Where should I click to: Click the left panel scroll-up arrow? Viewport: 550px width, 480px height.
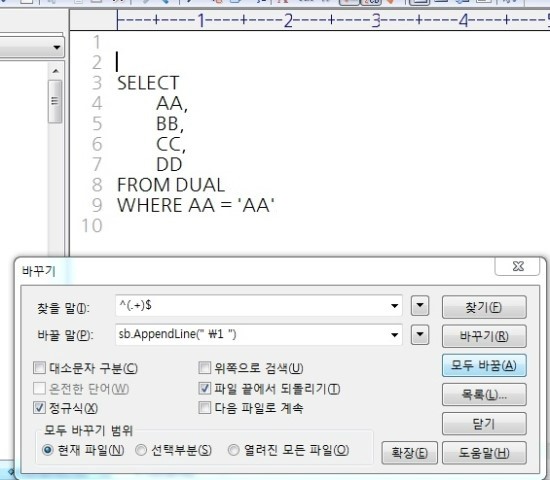pyautogui.click(x=55, y=71)
